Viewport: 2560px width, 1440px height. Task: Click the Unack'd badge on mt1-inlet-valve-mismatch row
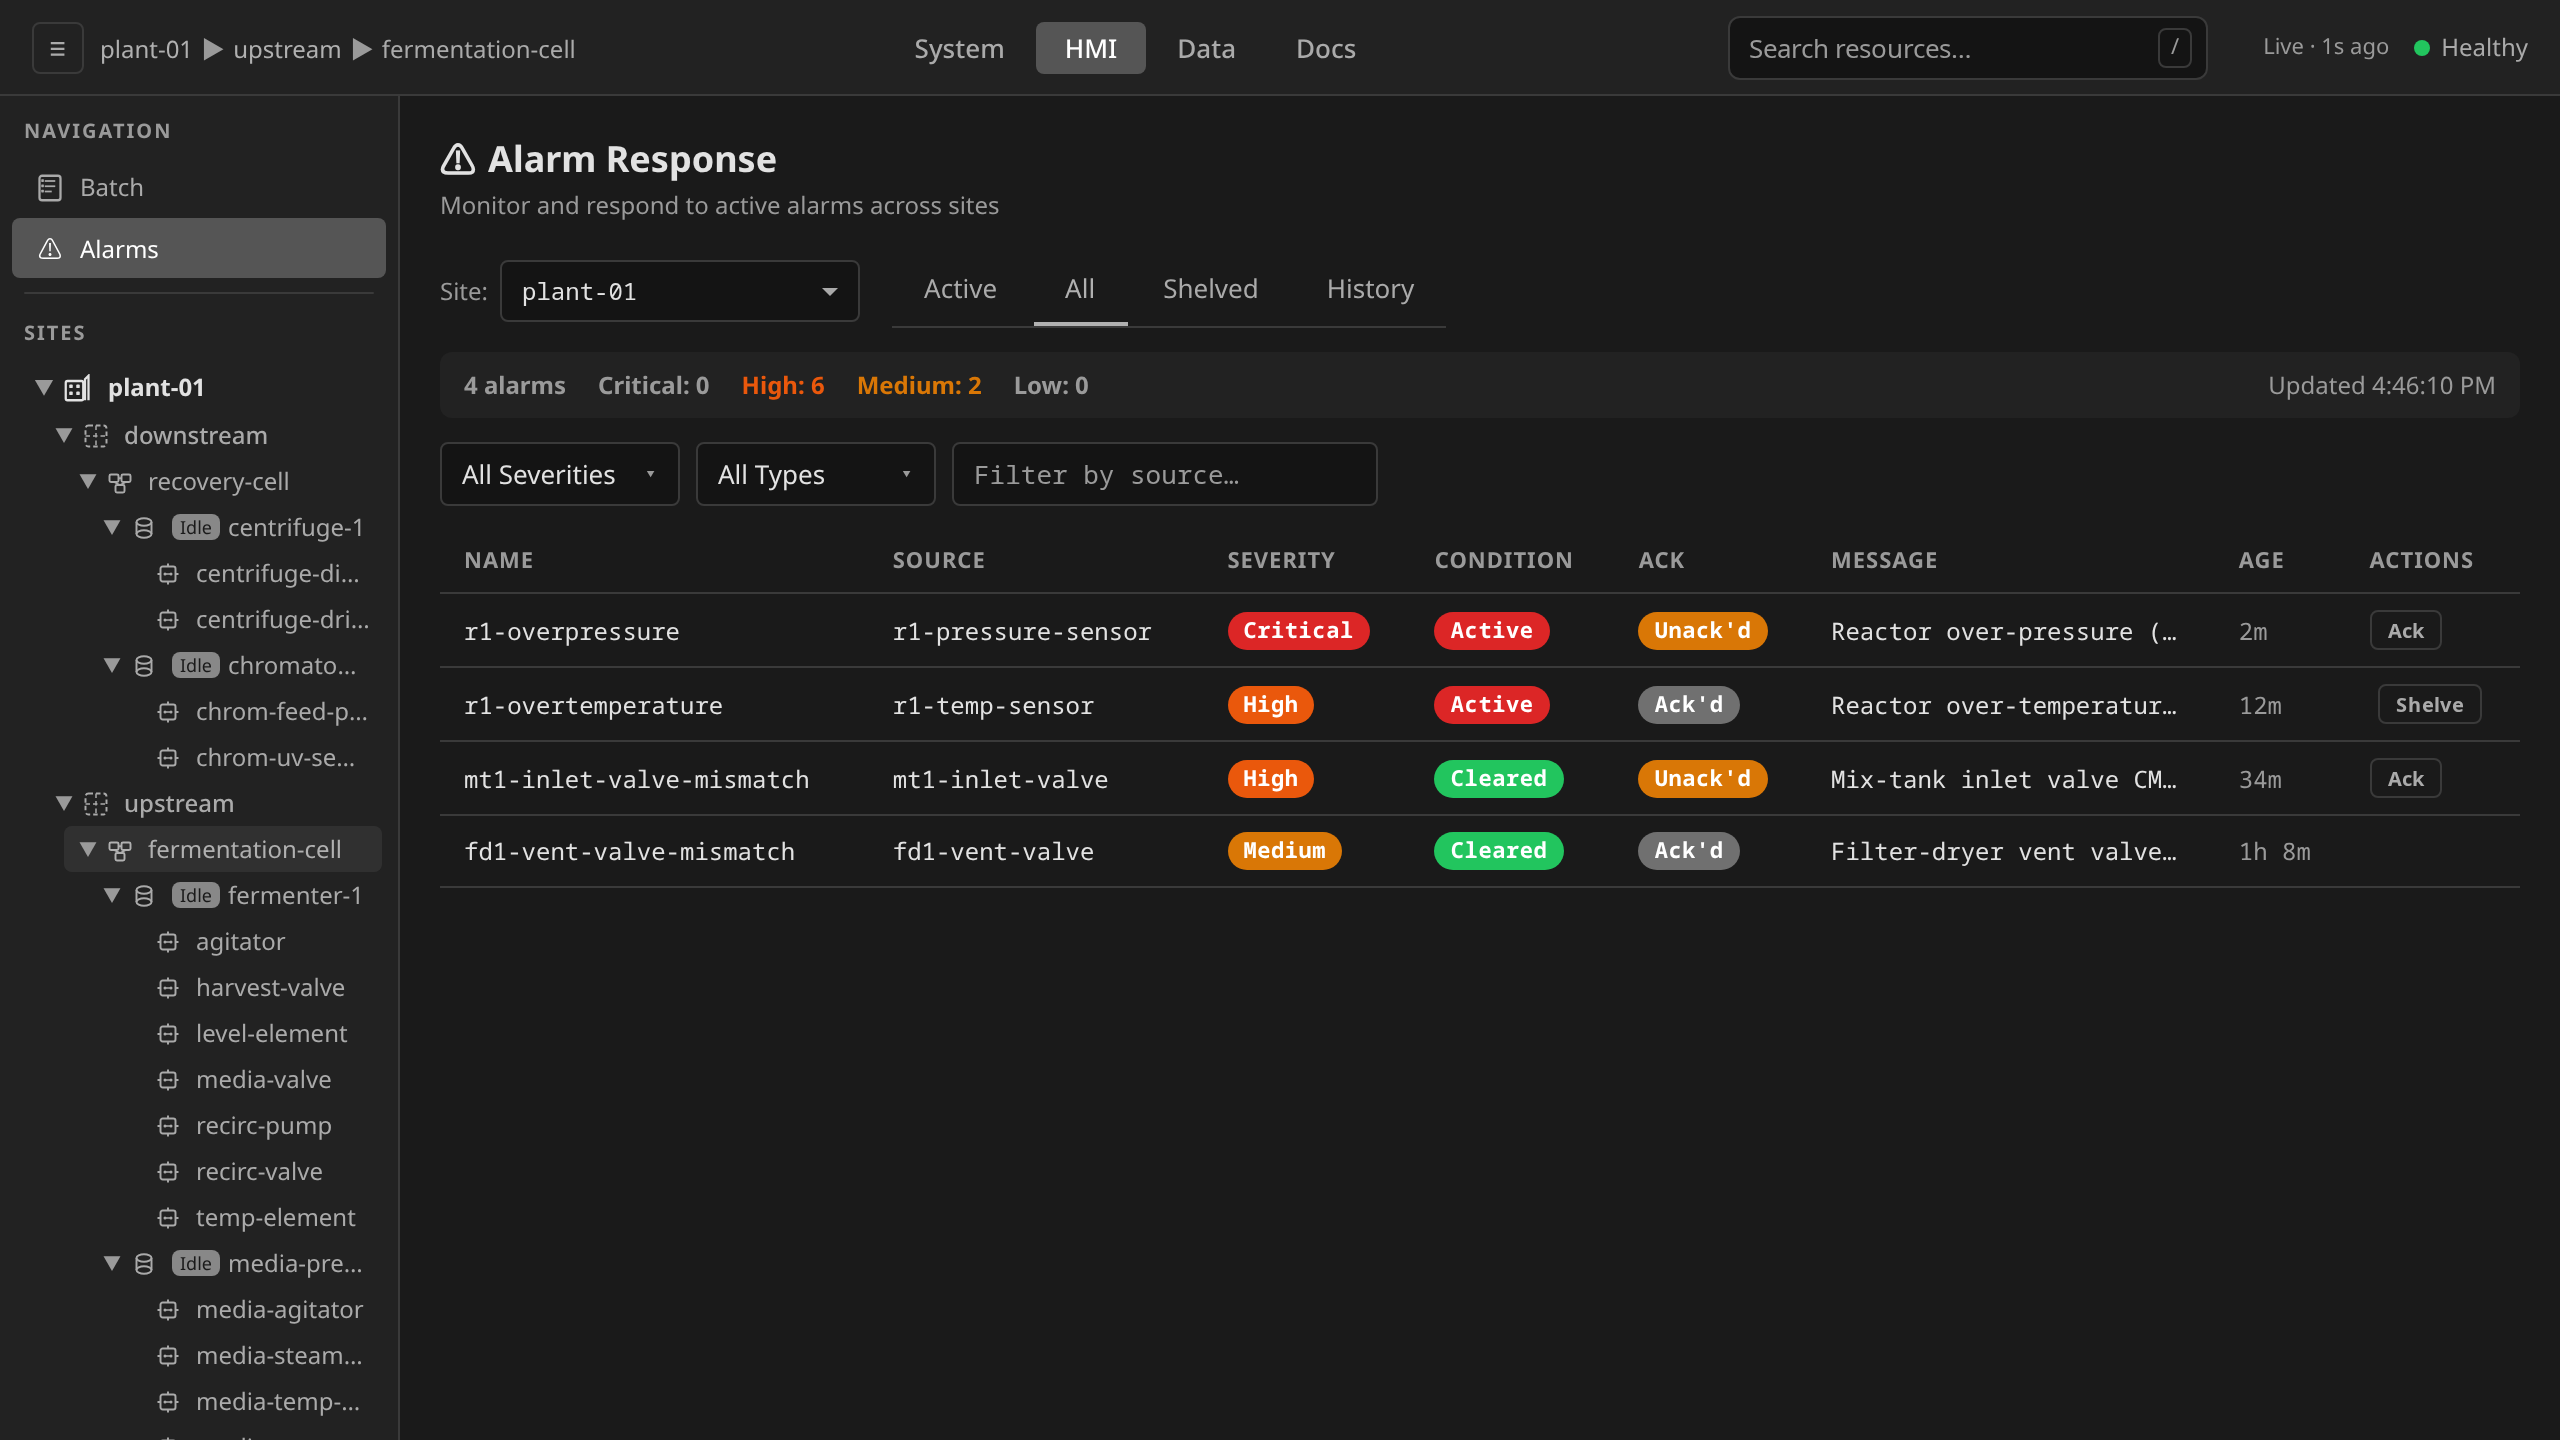point(1702,779)
